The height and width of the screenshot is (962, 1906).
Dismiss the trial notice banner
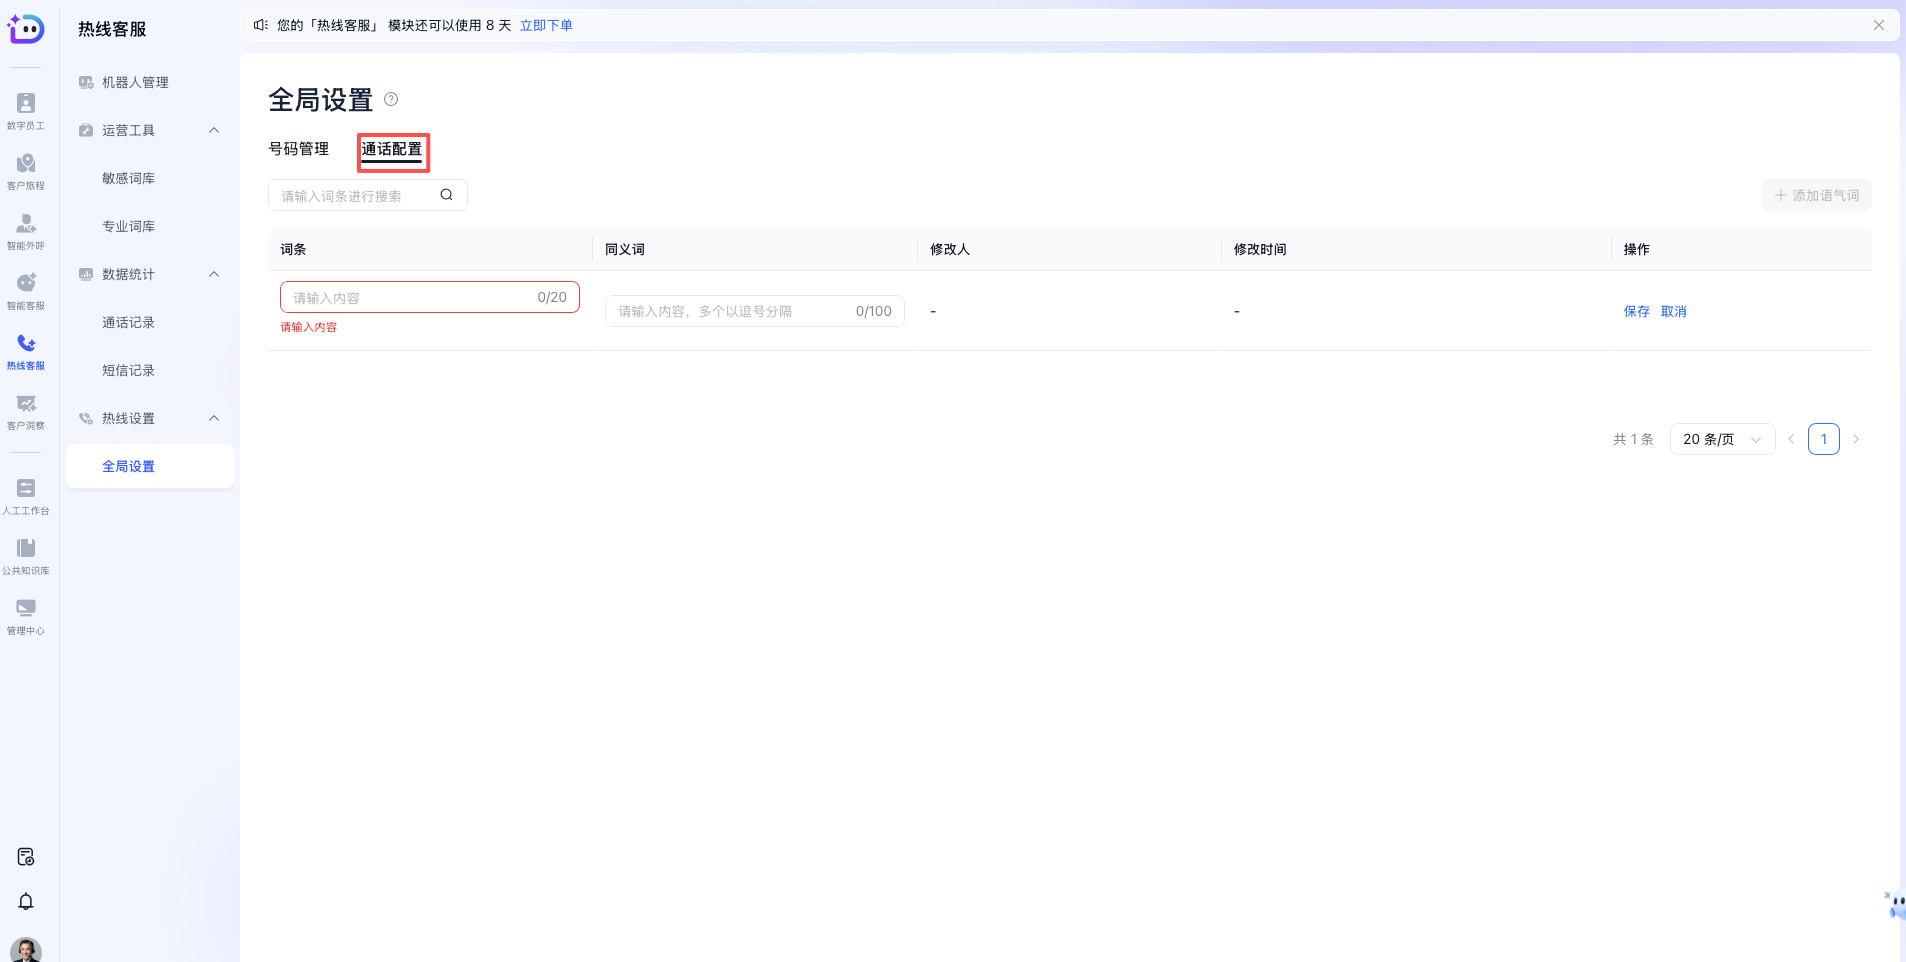(x=1878, y=25)
